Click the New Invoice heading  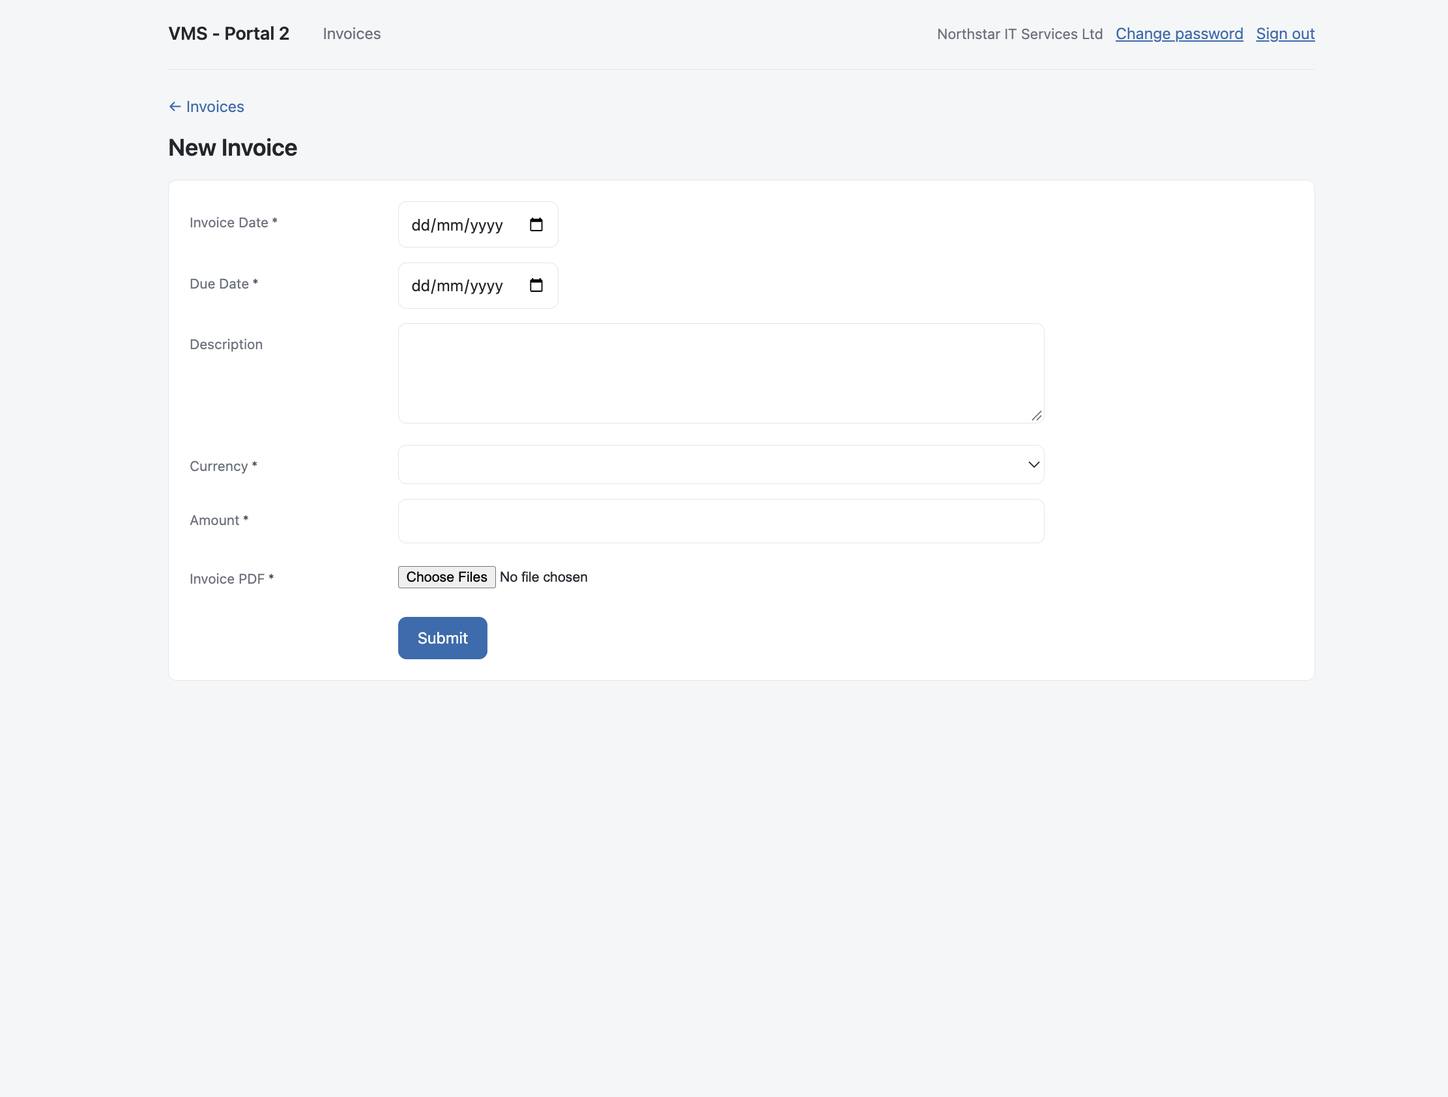(233, 148)
